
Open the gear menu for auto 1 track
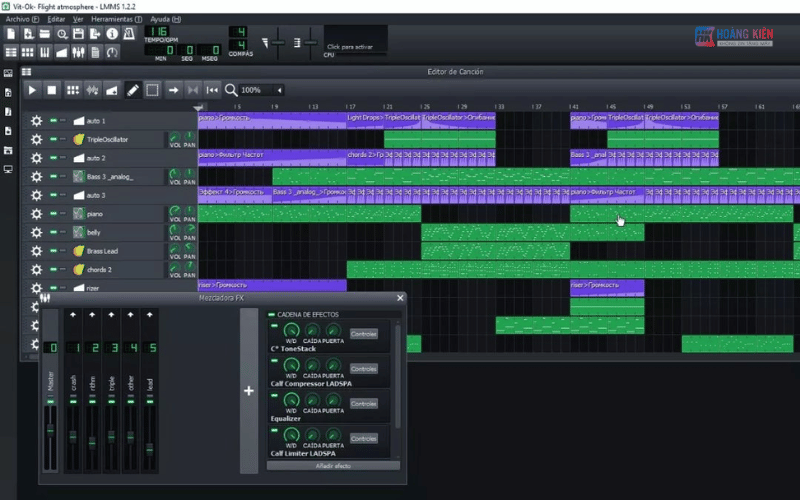point(36,121)
